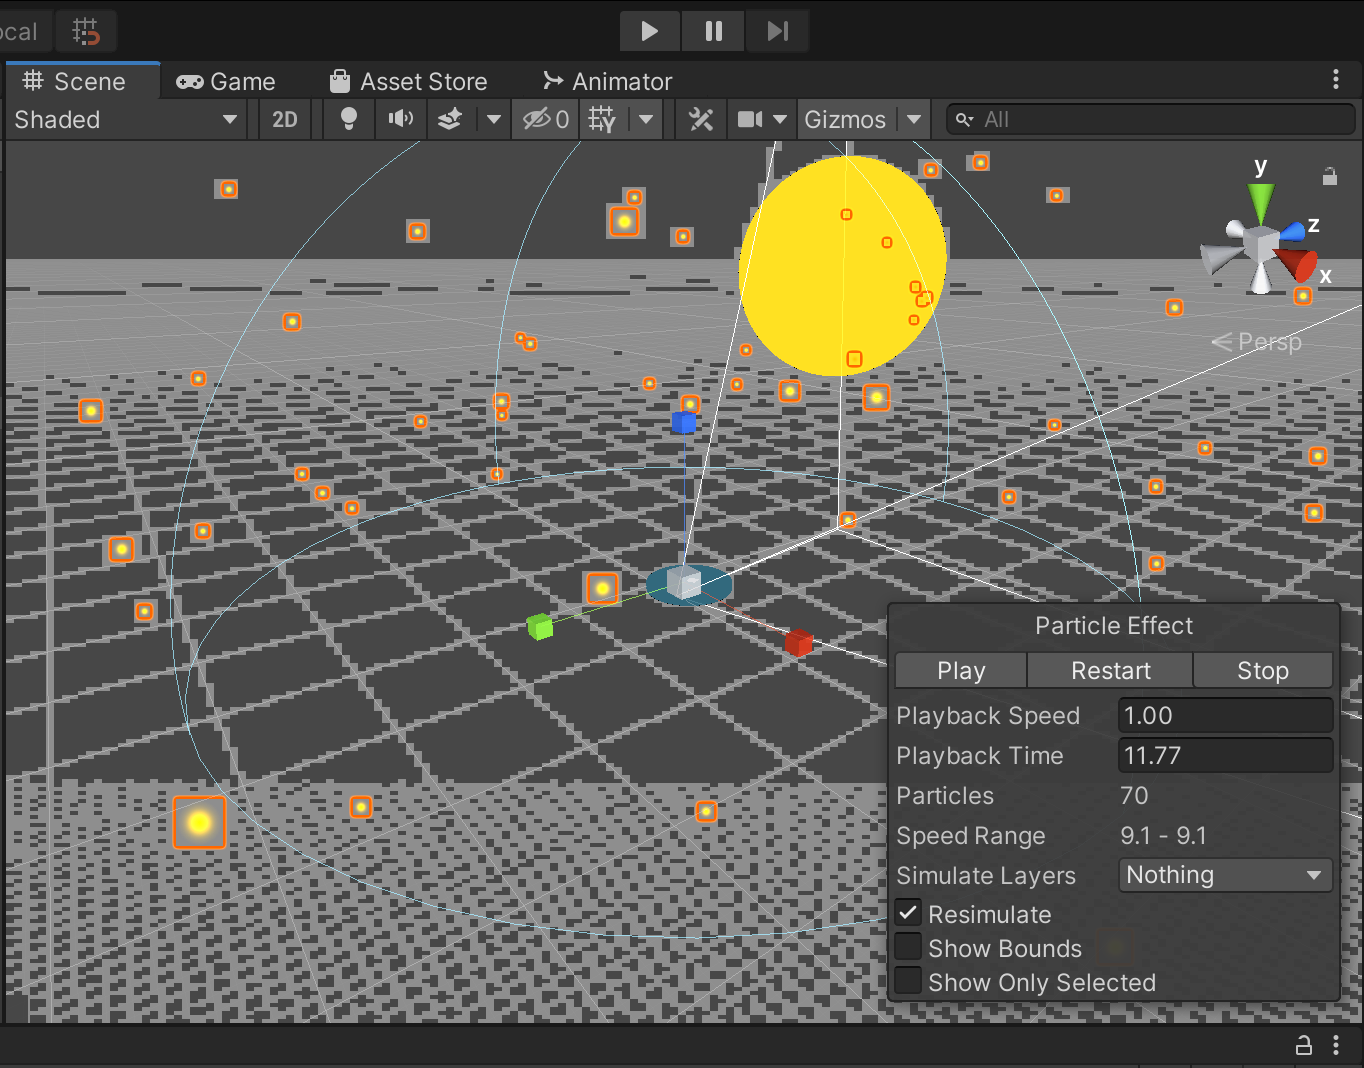Toggle the scene grid visibility icon

pyautogui.click(x=602, y=120)
